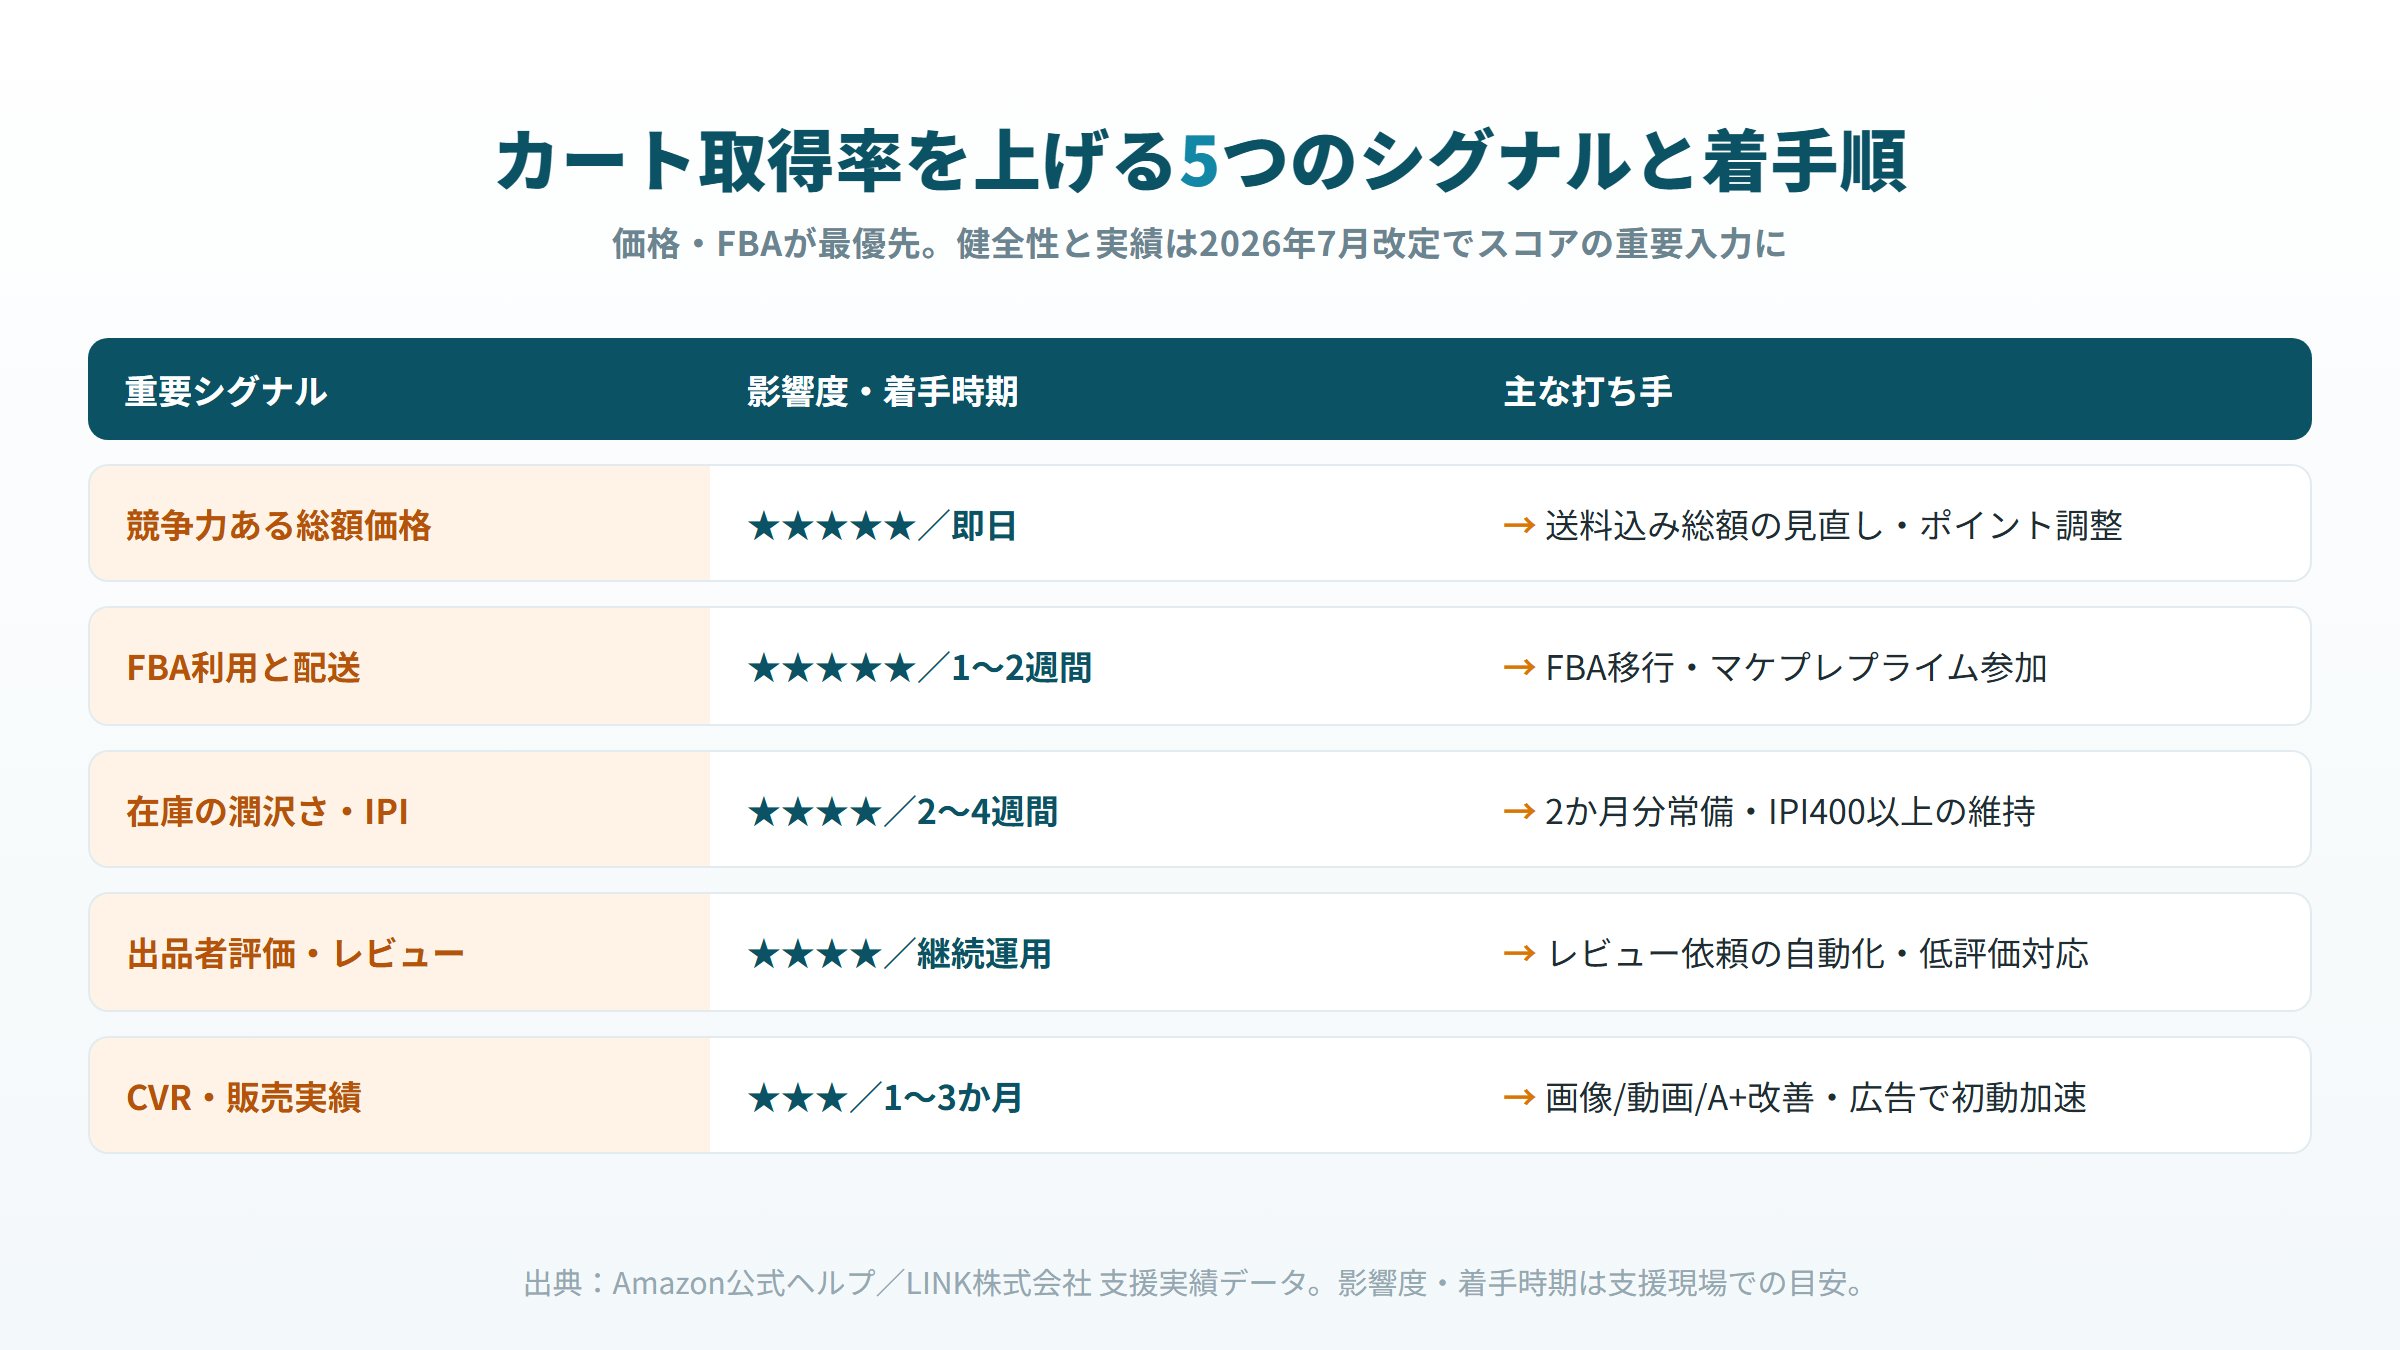This screenshot has width=2400, height=1350.
Task: Click the orange arrow before 2か月分常備
Action: point(1519,811)
